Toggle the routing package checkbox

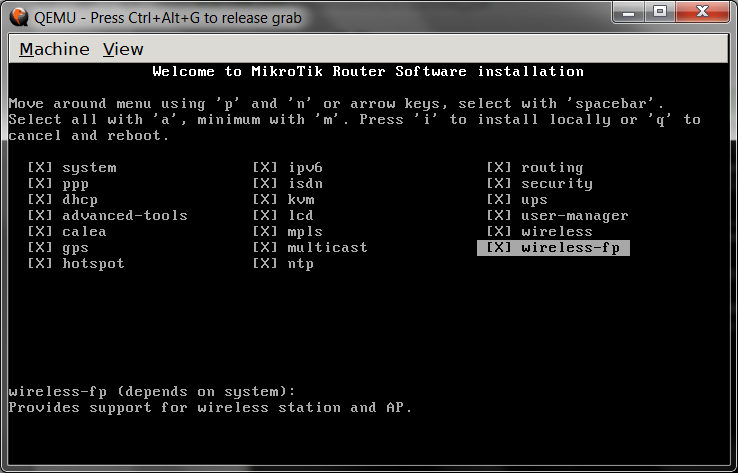[499, 168]
